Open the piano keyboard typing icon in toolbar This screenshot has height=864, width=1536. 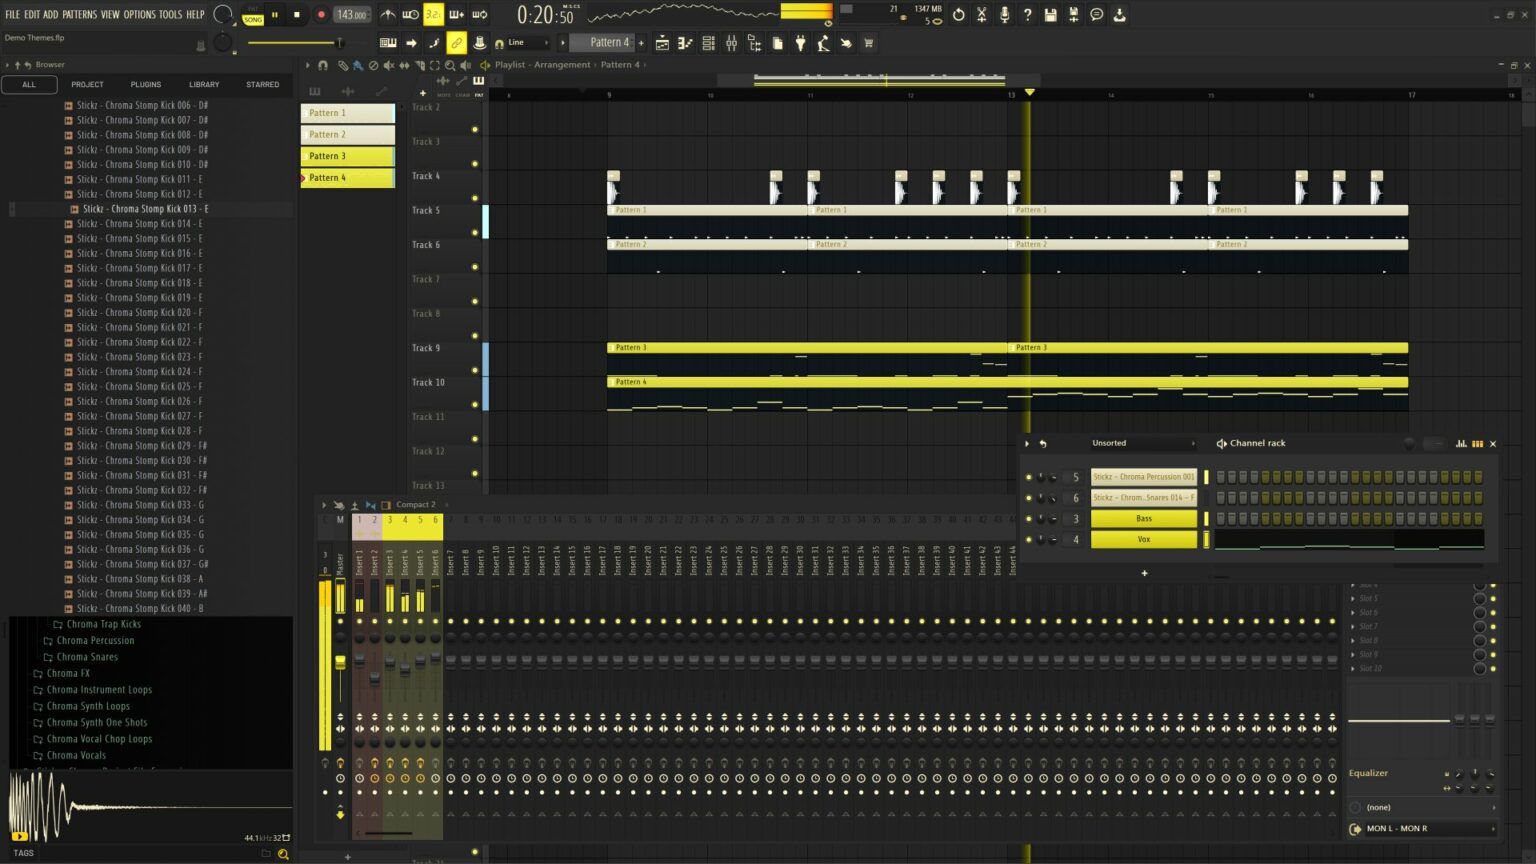pos(388,43)
